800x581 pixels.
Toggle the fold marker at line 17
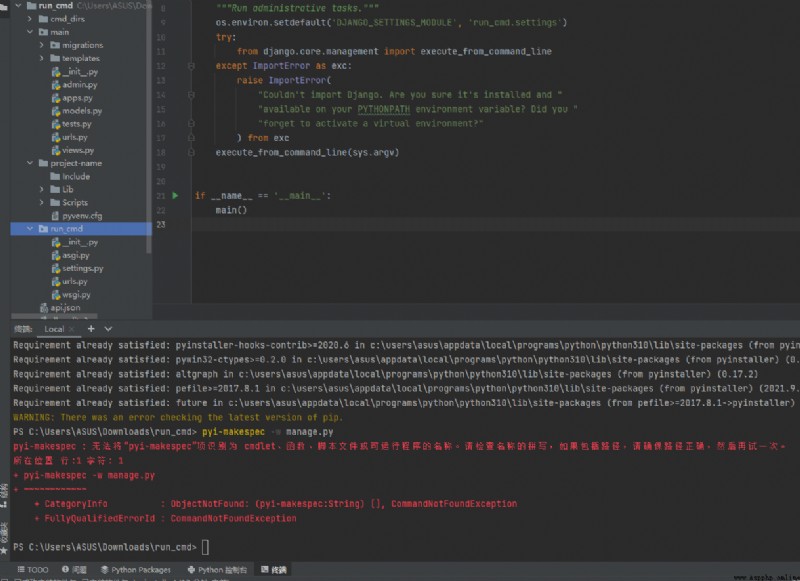(x=191, y=138)
